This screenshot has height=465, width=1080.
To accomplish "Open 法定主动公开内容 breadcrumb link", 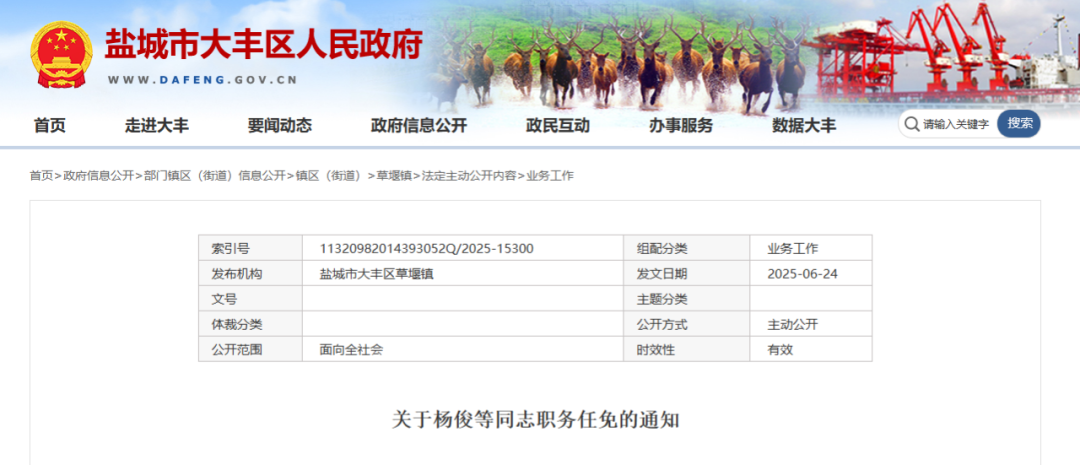I will coord(469,176).
